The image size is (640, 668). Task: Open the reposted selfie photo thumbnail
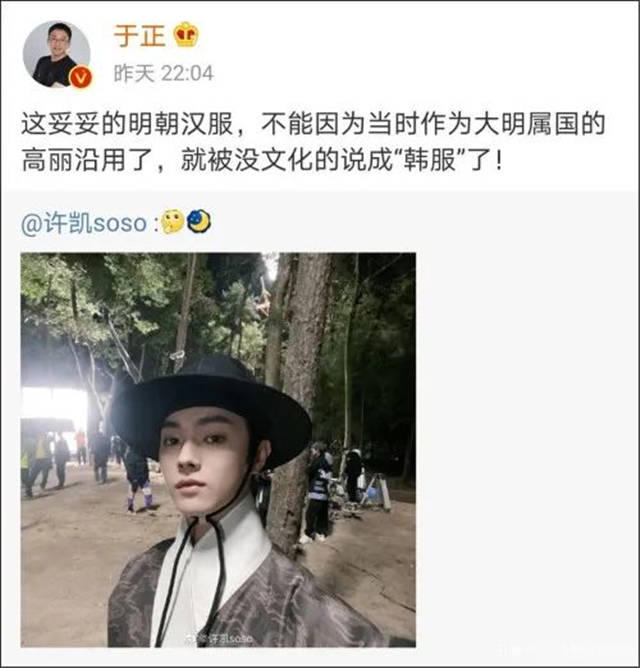pos(218,450)
